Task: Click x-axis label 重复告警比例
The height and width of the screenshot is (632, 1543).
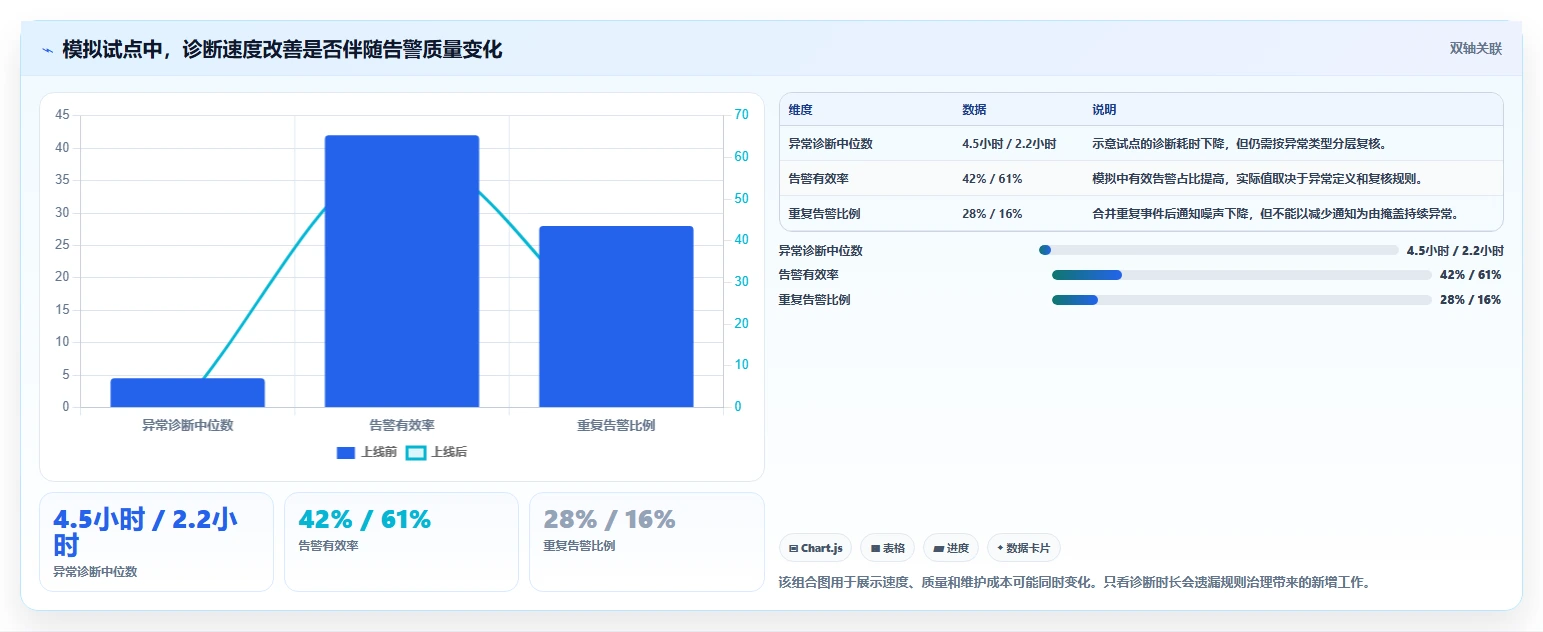Action: pyautogui.click(x=616, y=425)
